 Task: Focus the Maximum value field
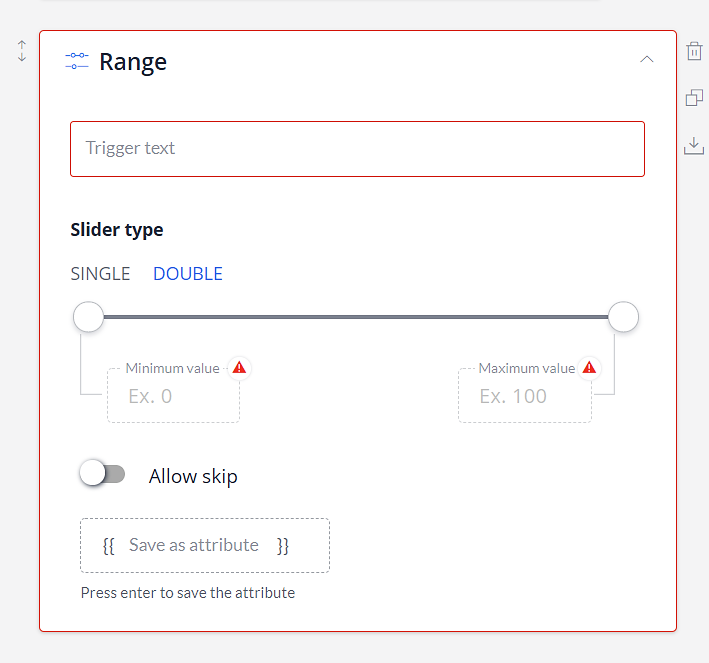pyautogui.click(x=525, y=396)
